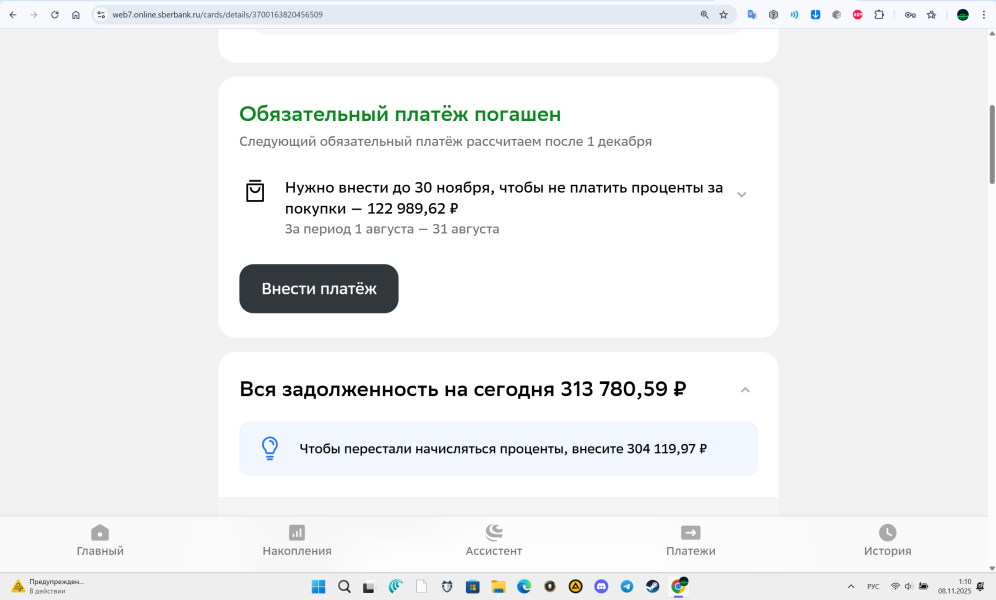996x600 pixels.
Task: Click the Платежи arrow icon
Action: point(691,533)
